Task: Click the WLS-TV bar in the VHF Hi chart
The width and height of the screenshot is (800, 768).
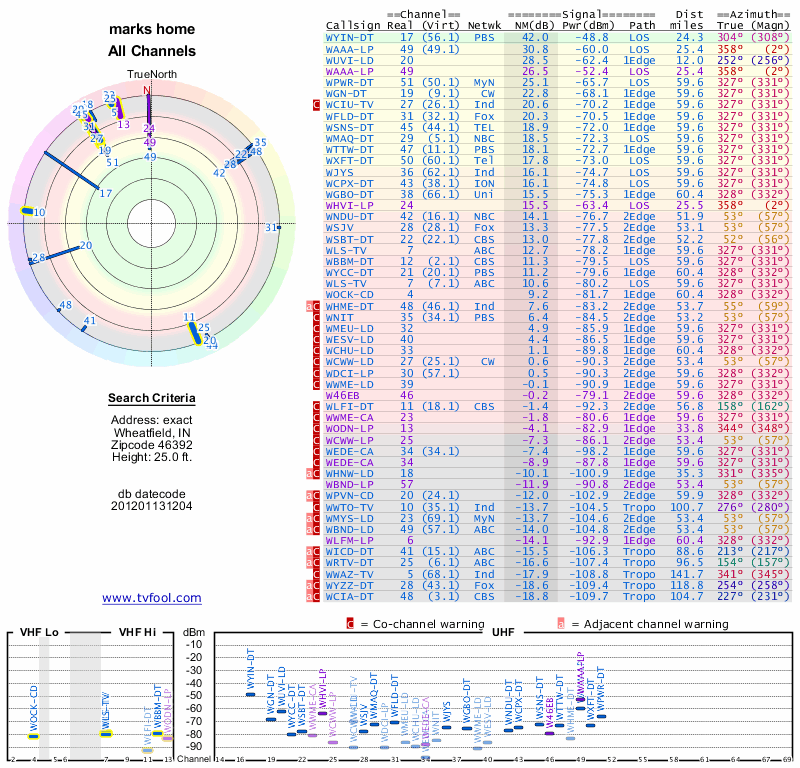Action: tap(106, 734)
